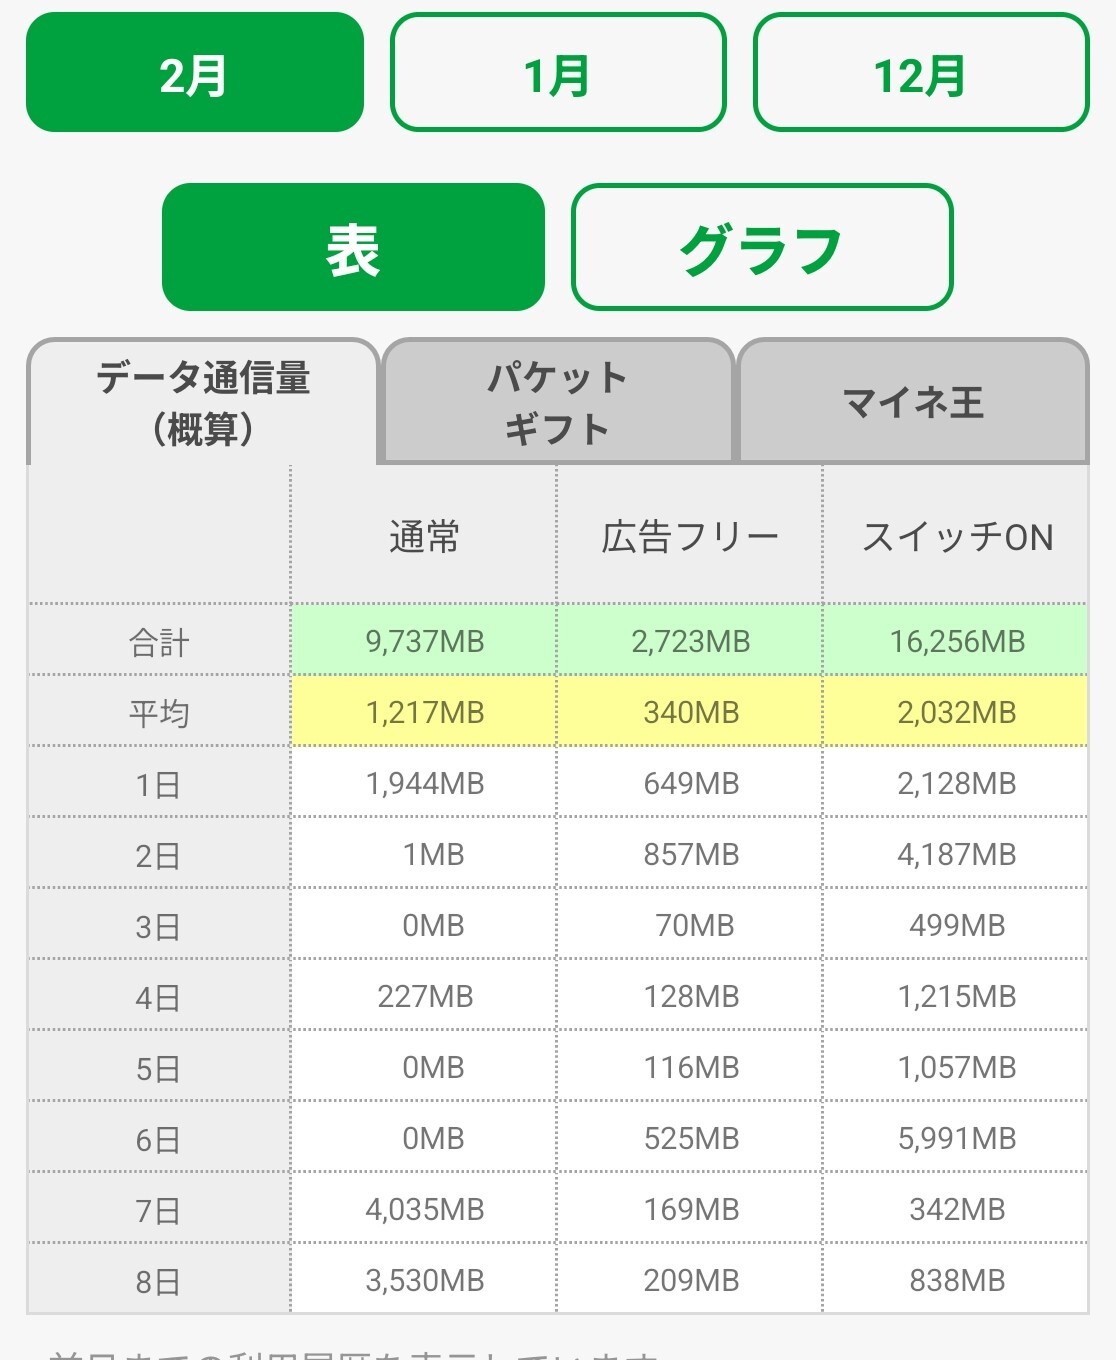Select the 平均 row label
The image size is (1116, 1360).
[x=159, y=713]
